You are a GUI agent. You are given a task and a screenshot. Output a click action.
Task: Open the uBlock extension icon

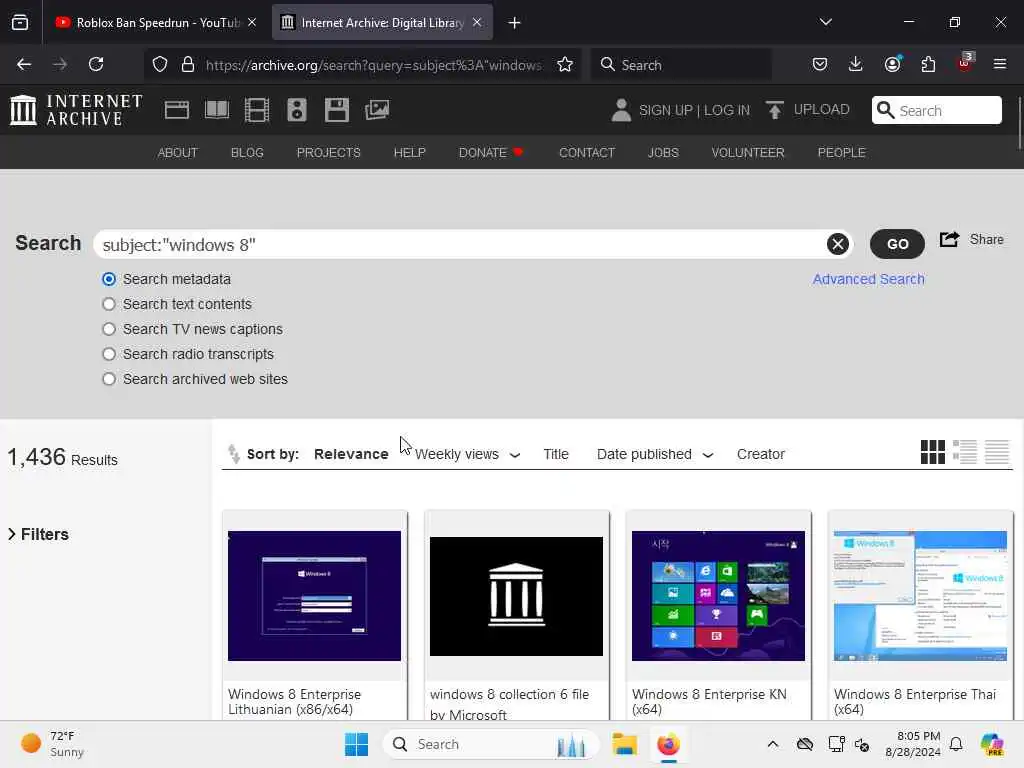[x=965, y=63]
